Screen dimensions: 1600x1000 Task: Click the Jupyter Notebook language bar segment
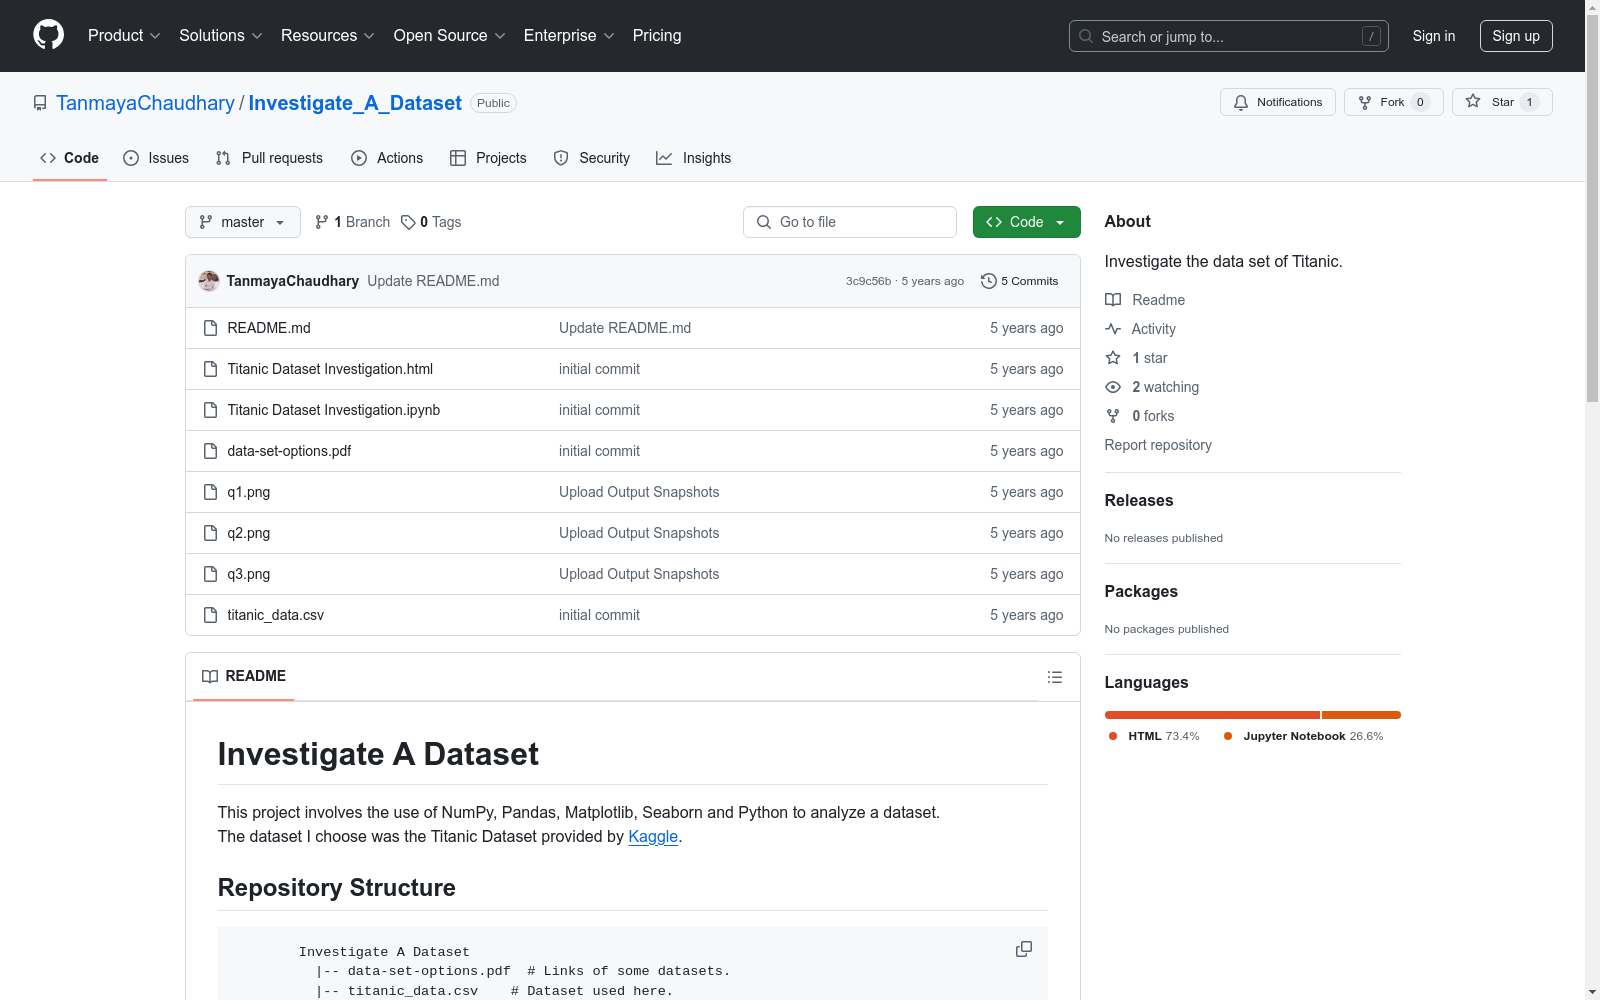(x=1361, y=715)
